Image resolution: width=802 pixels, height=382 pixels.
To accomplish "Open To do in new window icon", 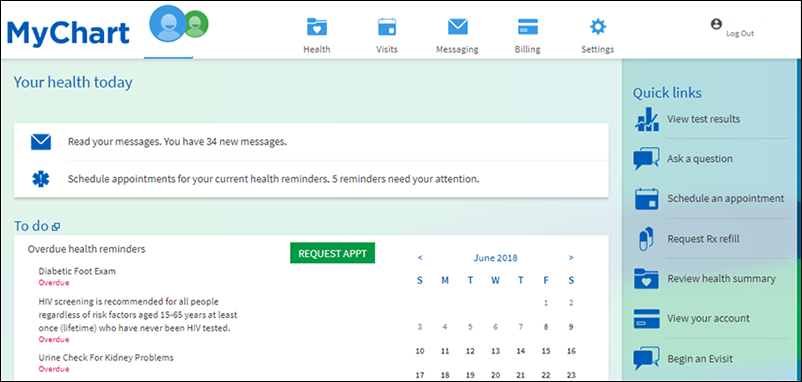I will point(56,227).
